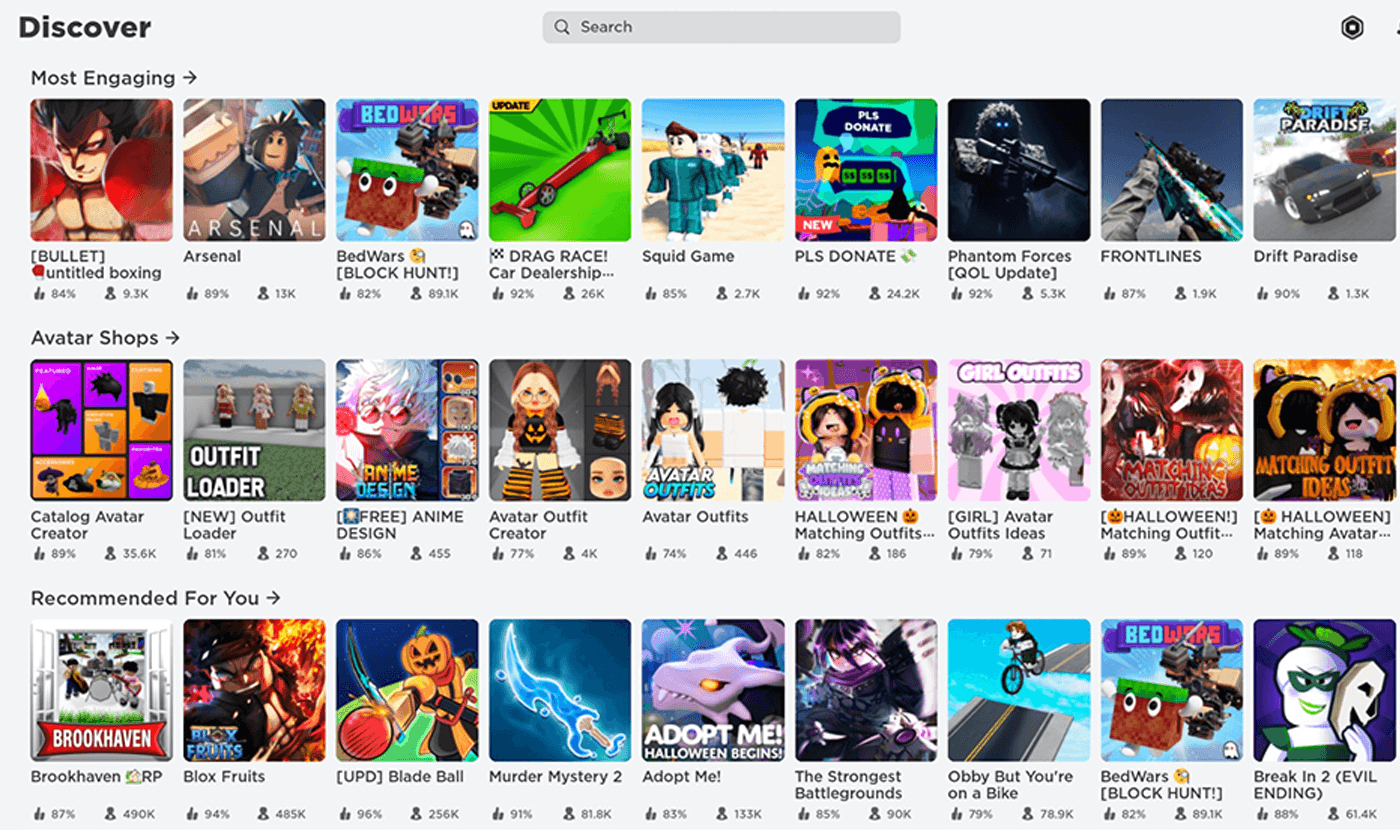
Task: Open Phantom Forces [QOL Update] title link
Action: [1009, 264]
